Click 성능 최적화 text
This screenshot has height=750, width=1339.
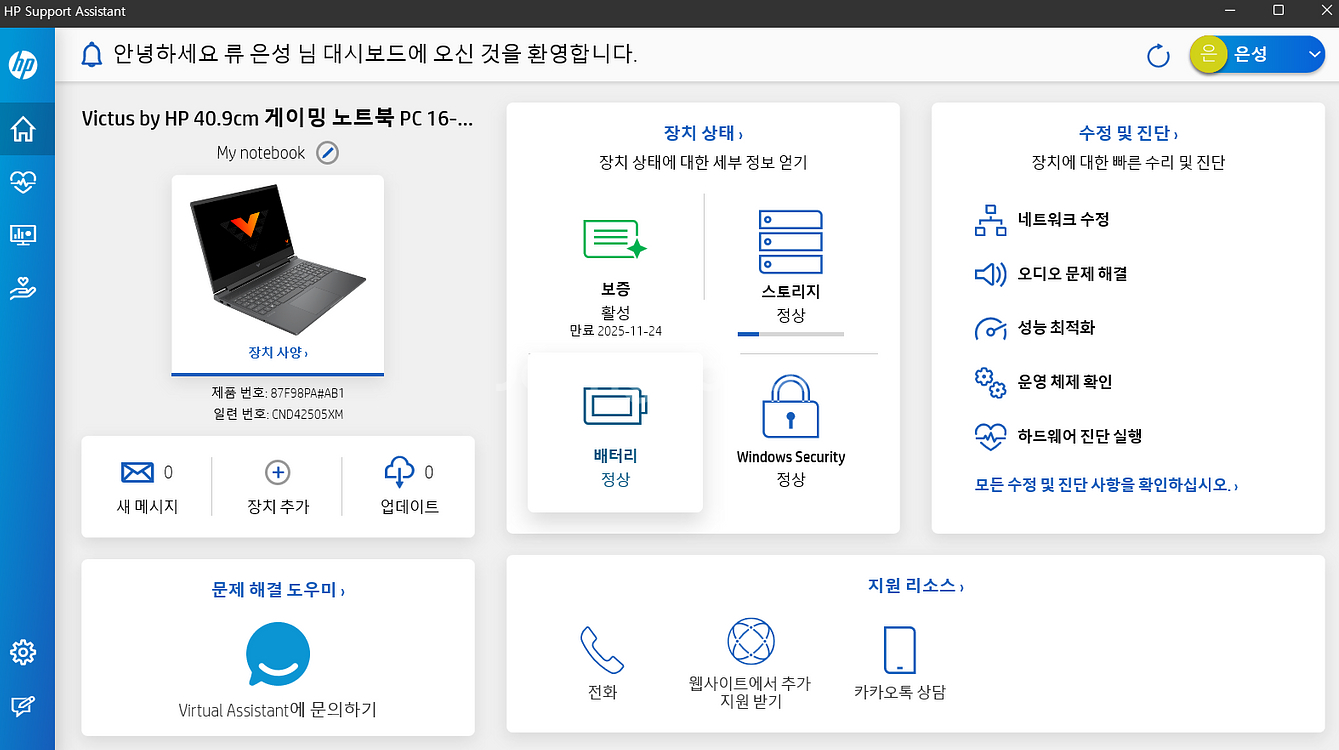pos(1055,328)
